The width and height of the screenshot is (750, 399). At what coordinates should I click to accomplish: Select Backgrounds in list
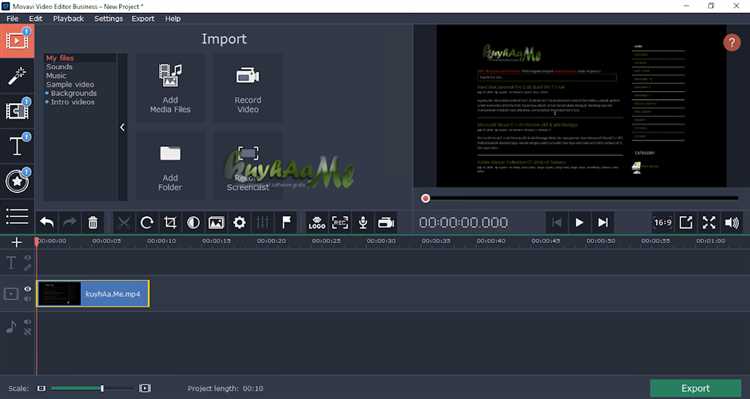pyautogui.click(x=74, y=93)
